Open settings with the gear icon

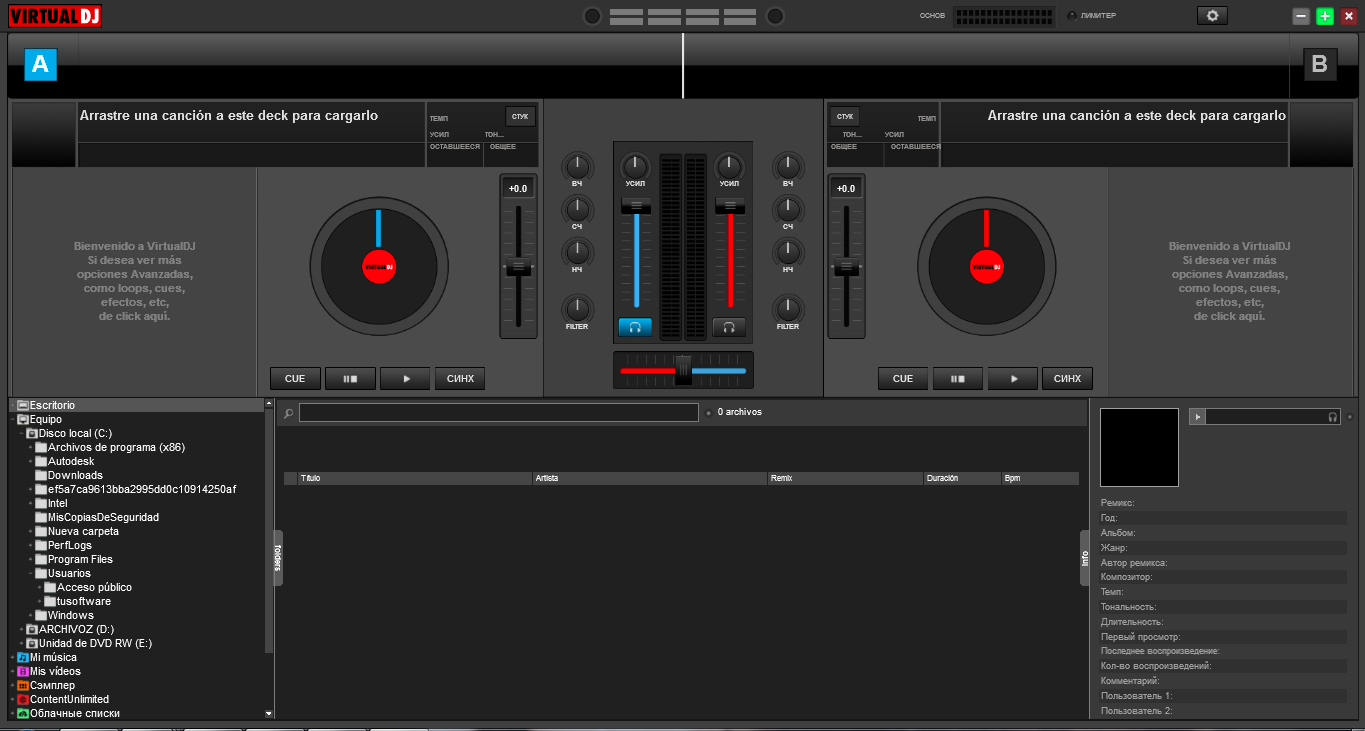point(1212,15)
